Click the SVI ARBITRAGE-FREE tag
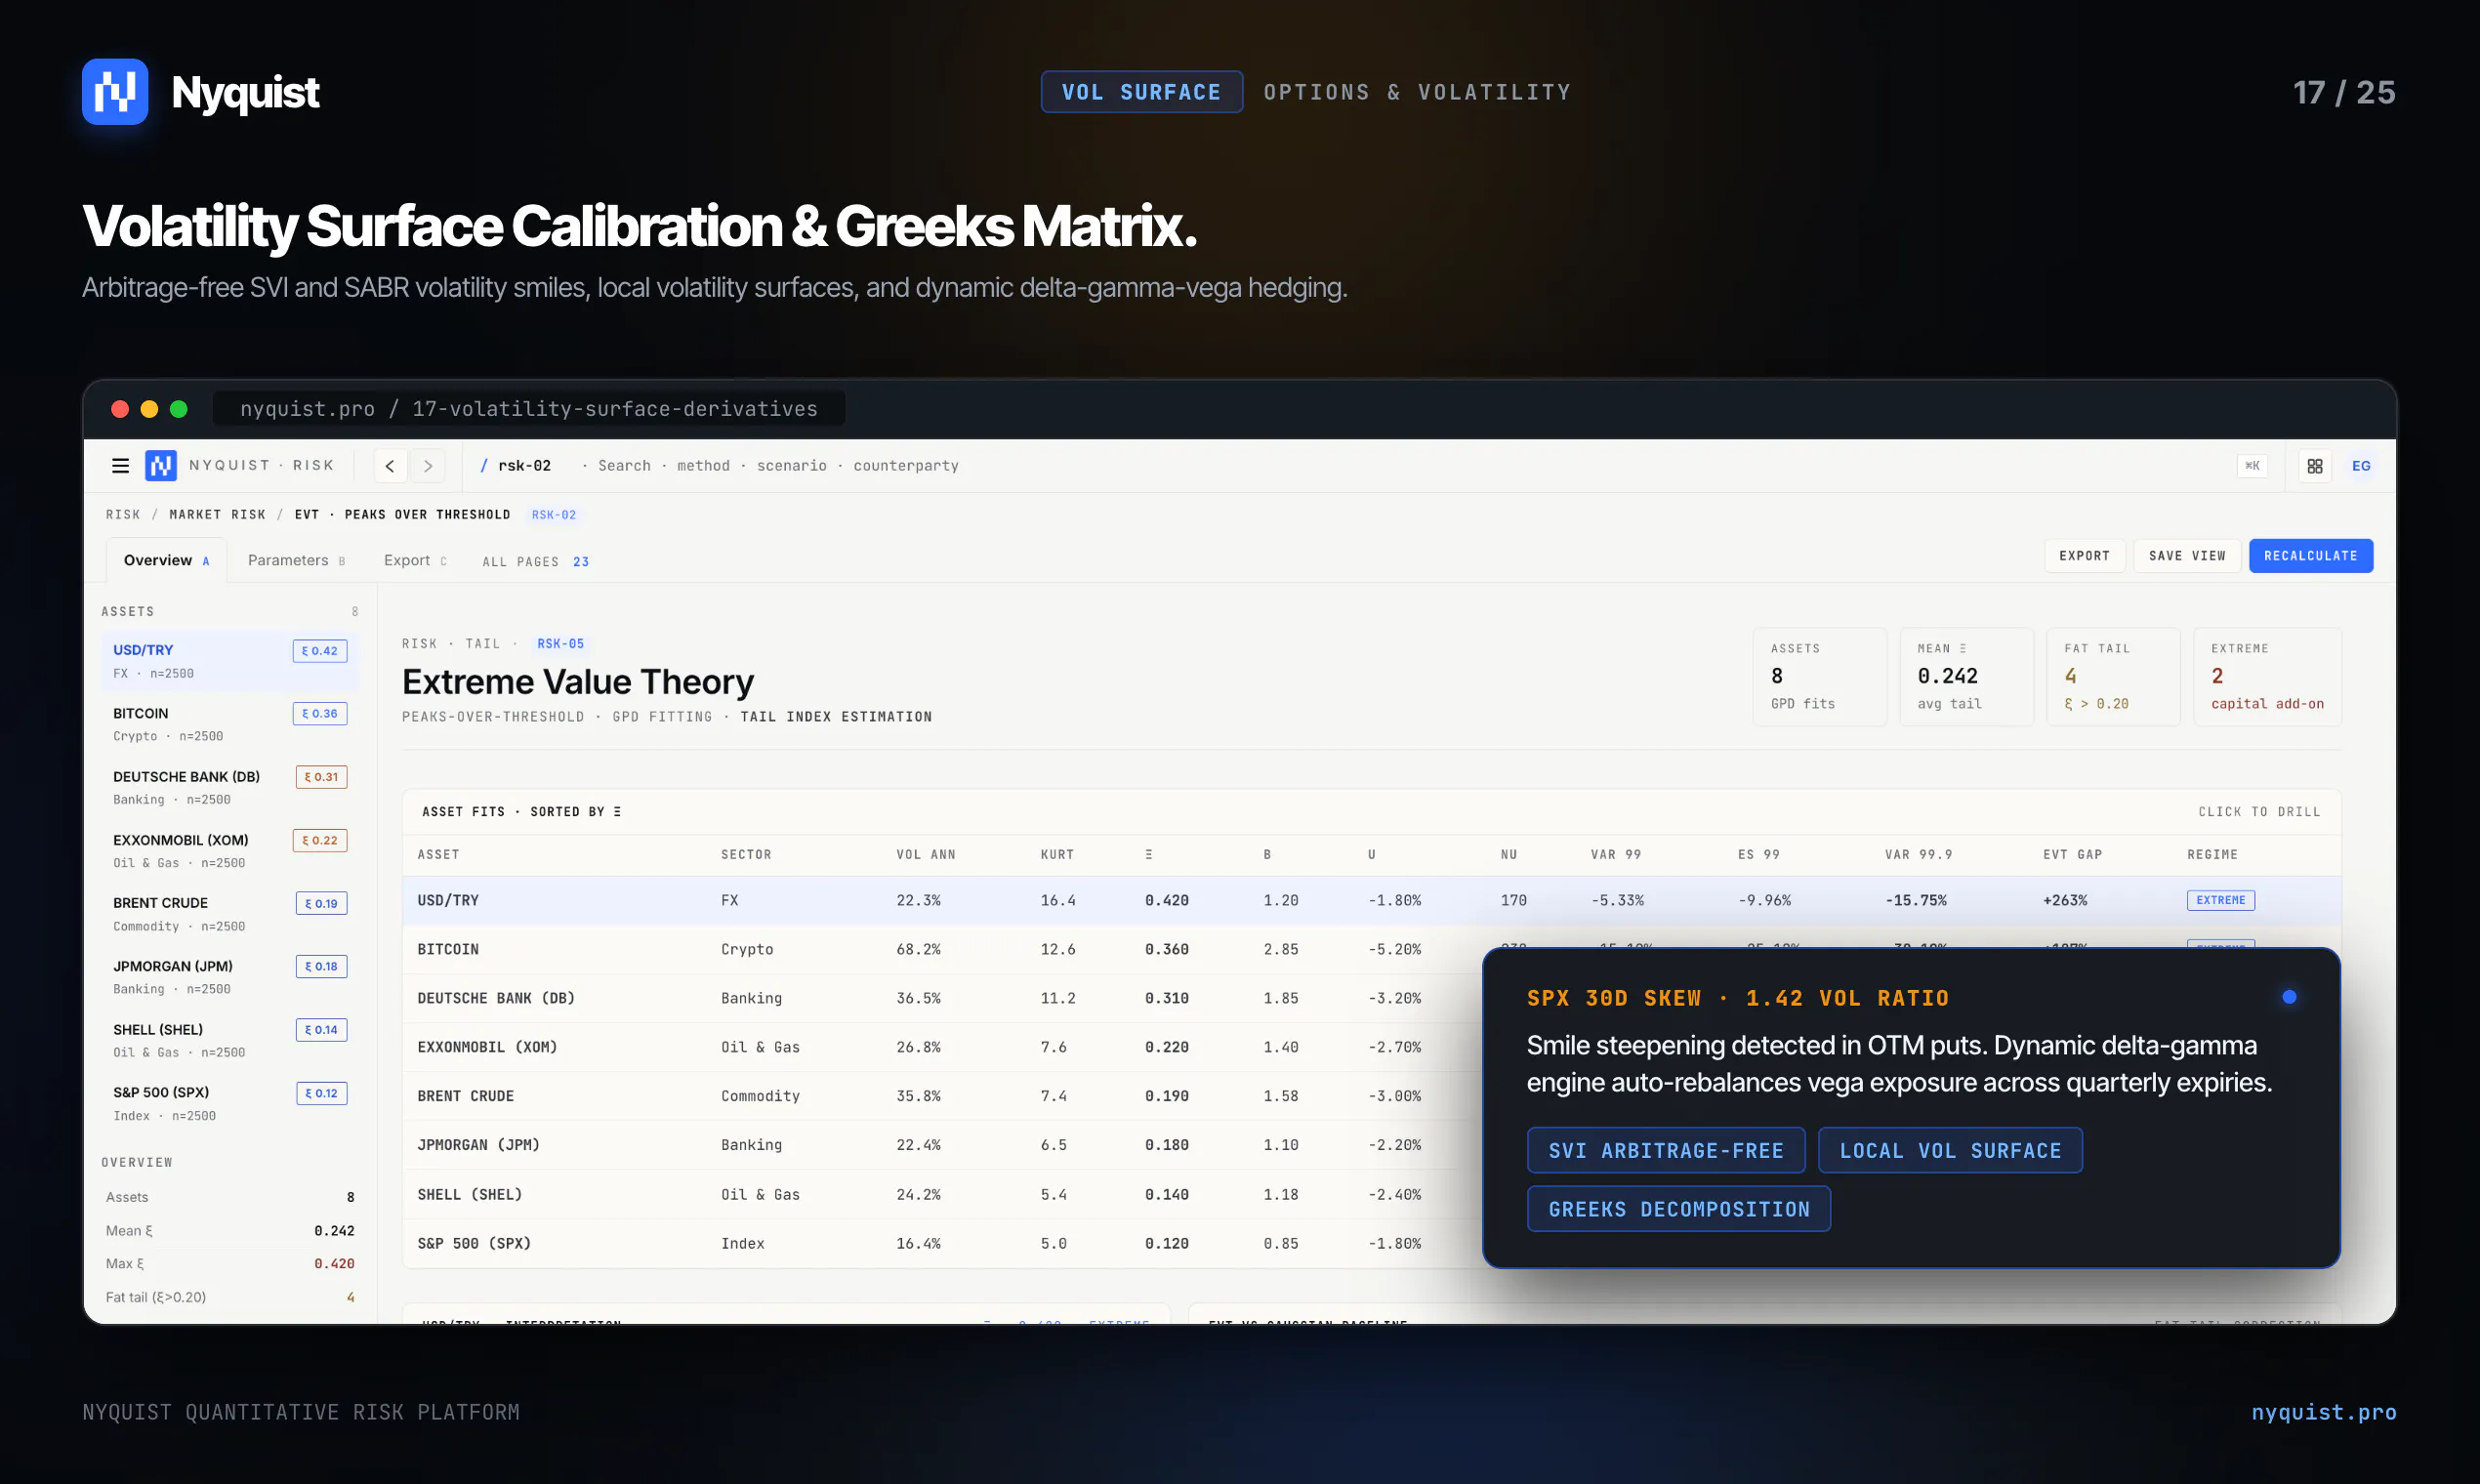 (x=1666, y=1151)
